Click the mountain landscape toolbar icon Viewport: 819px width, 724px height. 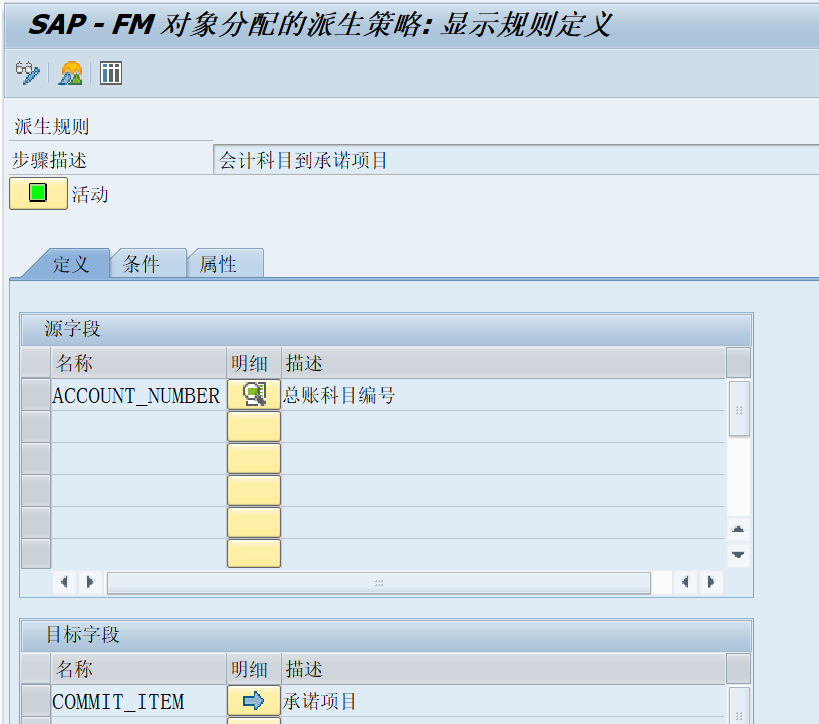point(71,73)
